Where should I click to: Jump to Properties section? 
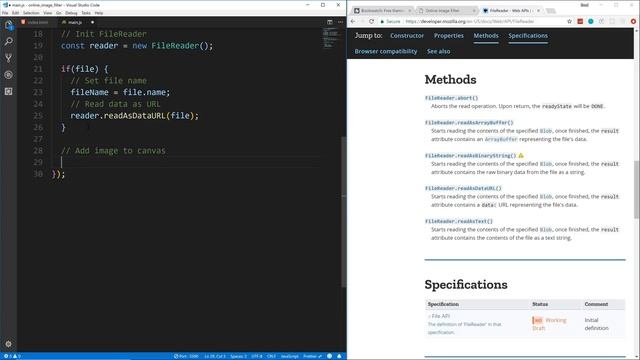pos(449,36)
